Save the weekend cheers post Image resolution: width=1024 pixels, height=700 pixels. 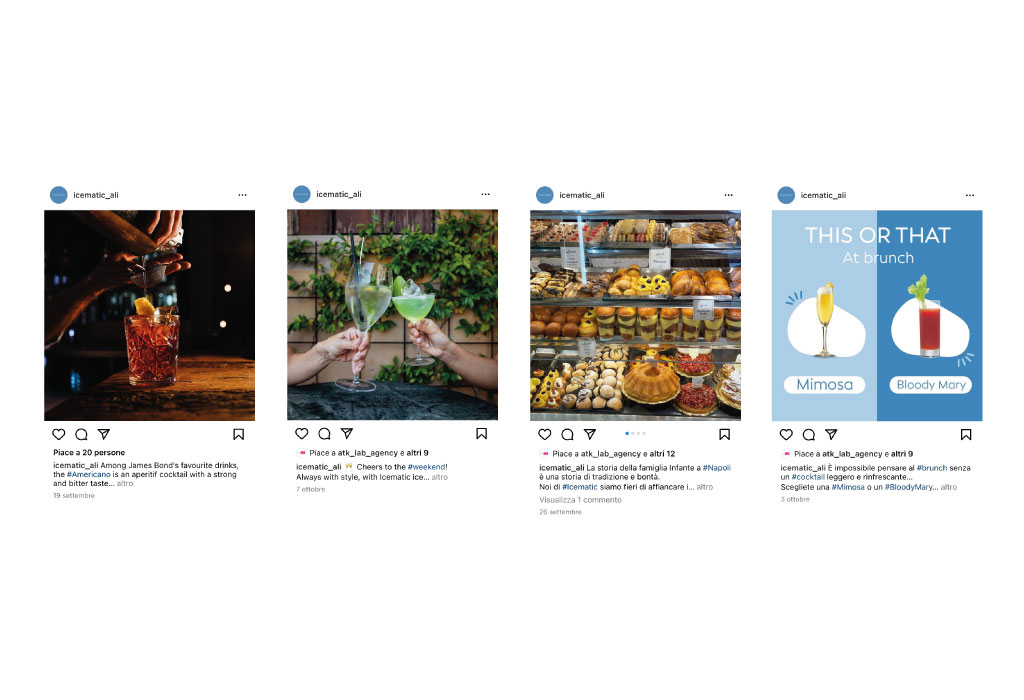(x=481, y=434)
